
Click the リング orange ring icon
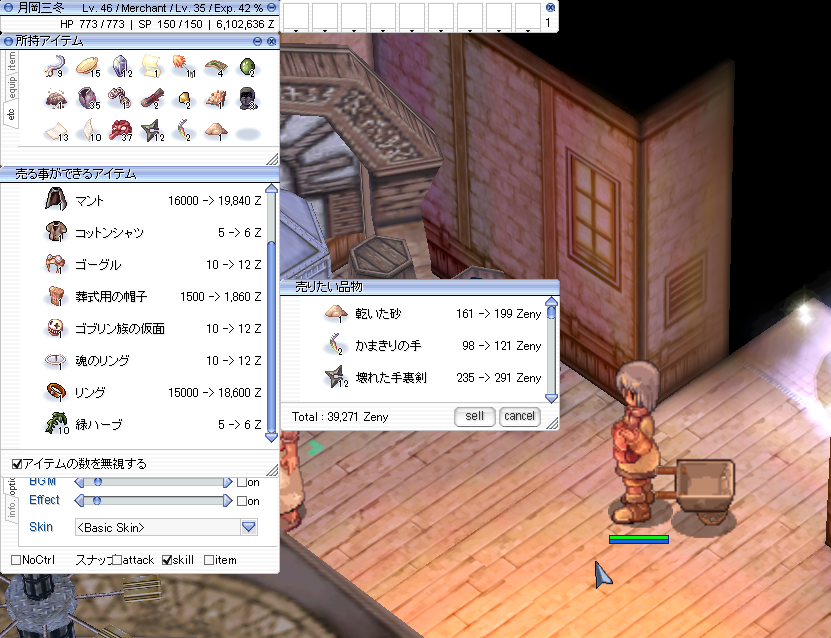[x=56, y=392]
